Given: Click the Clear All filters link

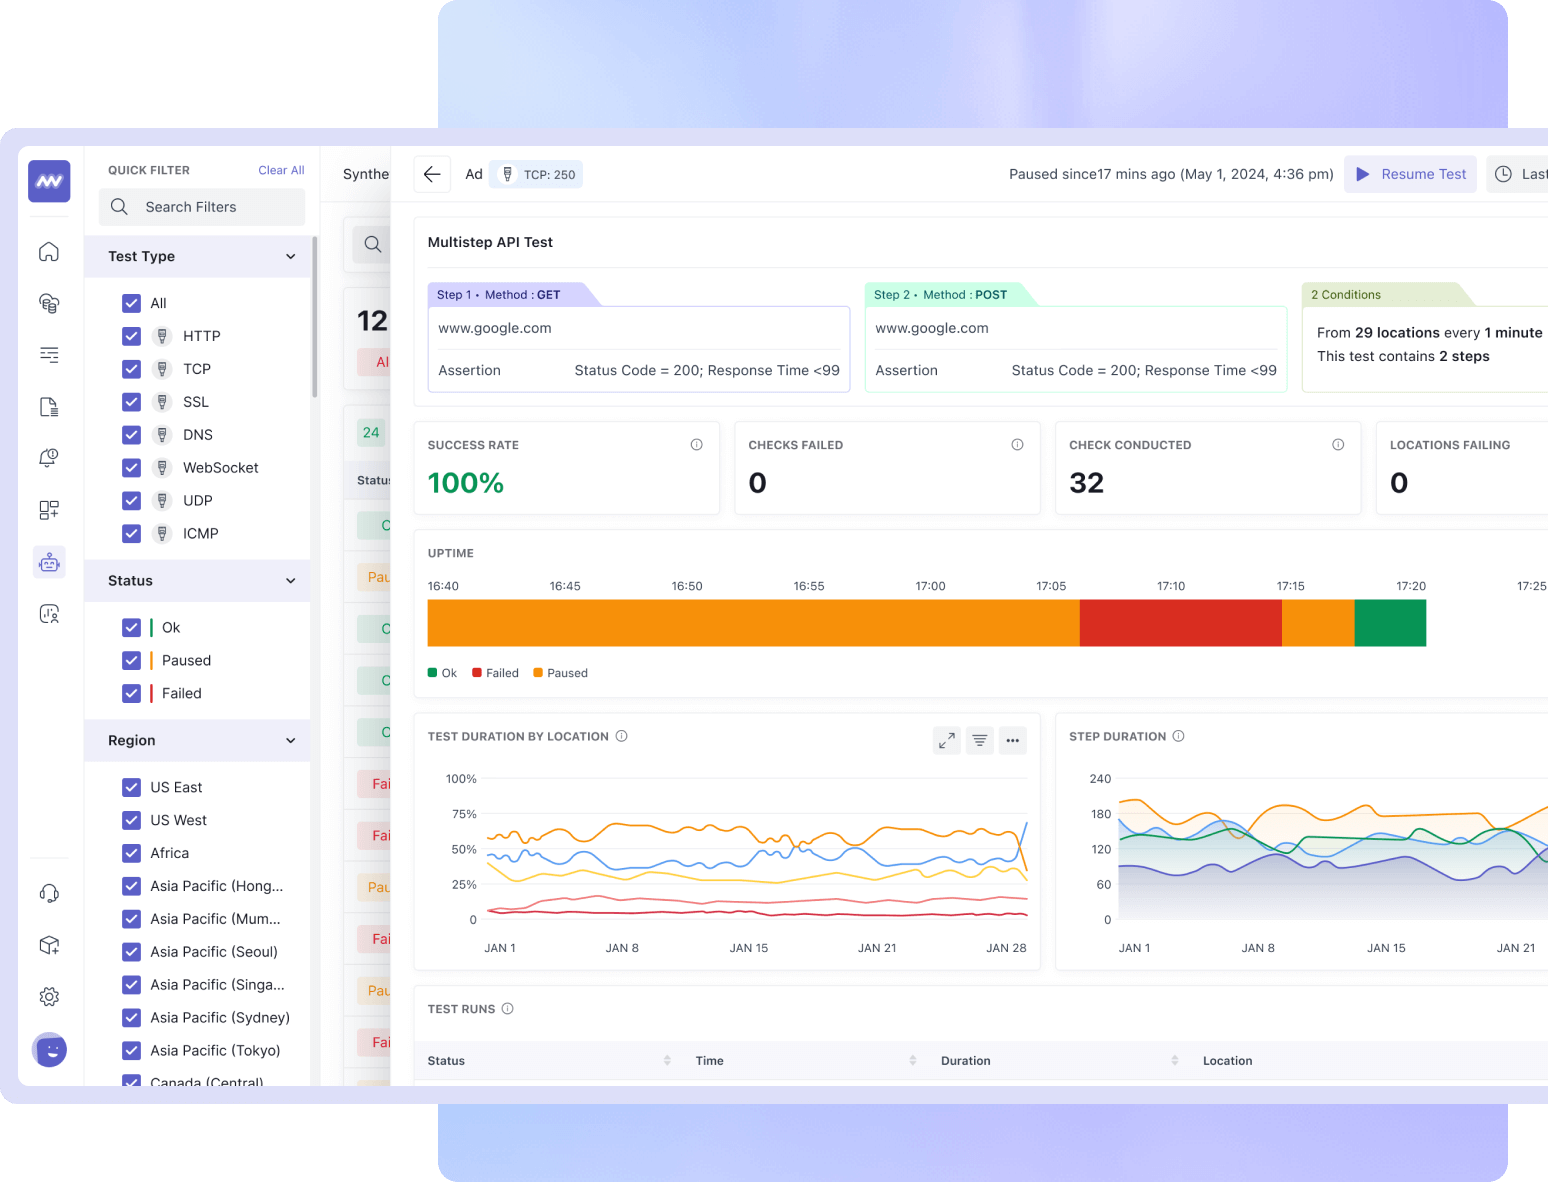Looking at the screenshot, I should pos(281,170).
